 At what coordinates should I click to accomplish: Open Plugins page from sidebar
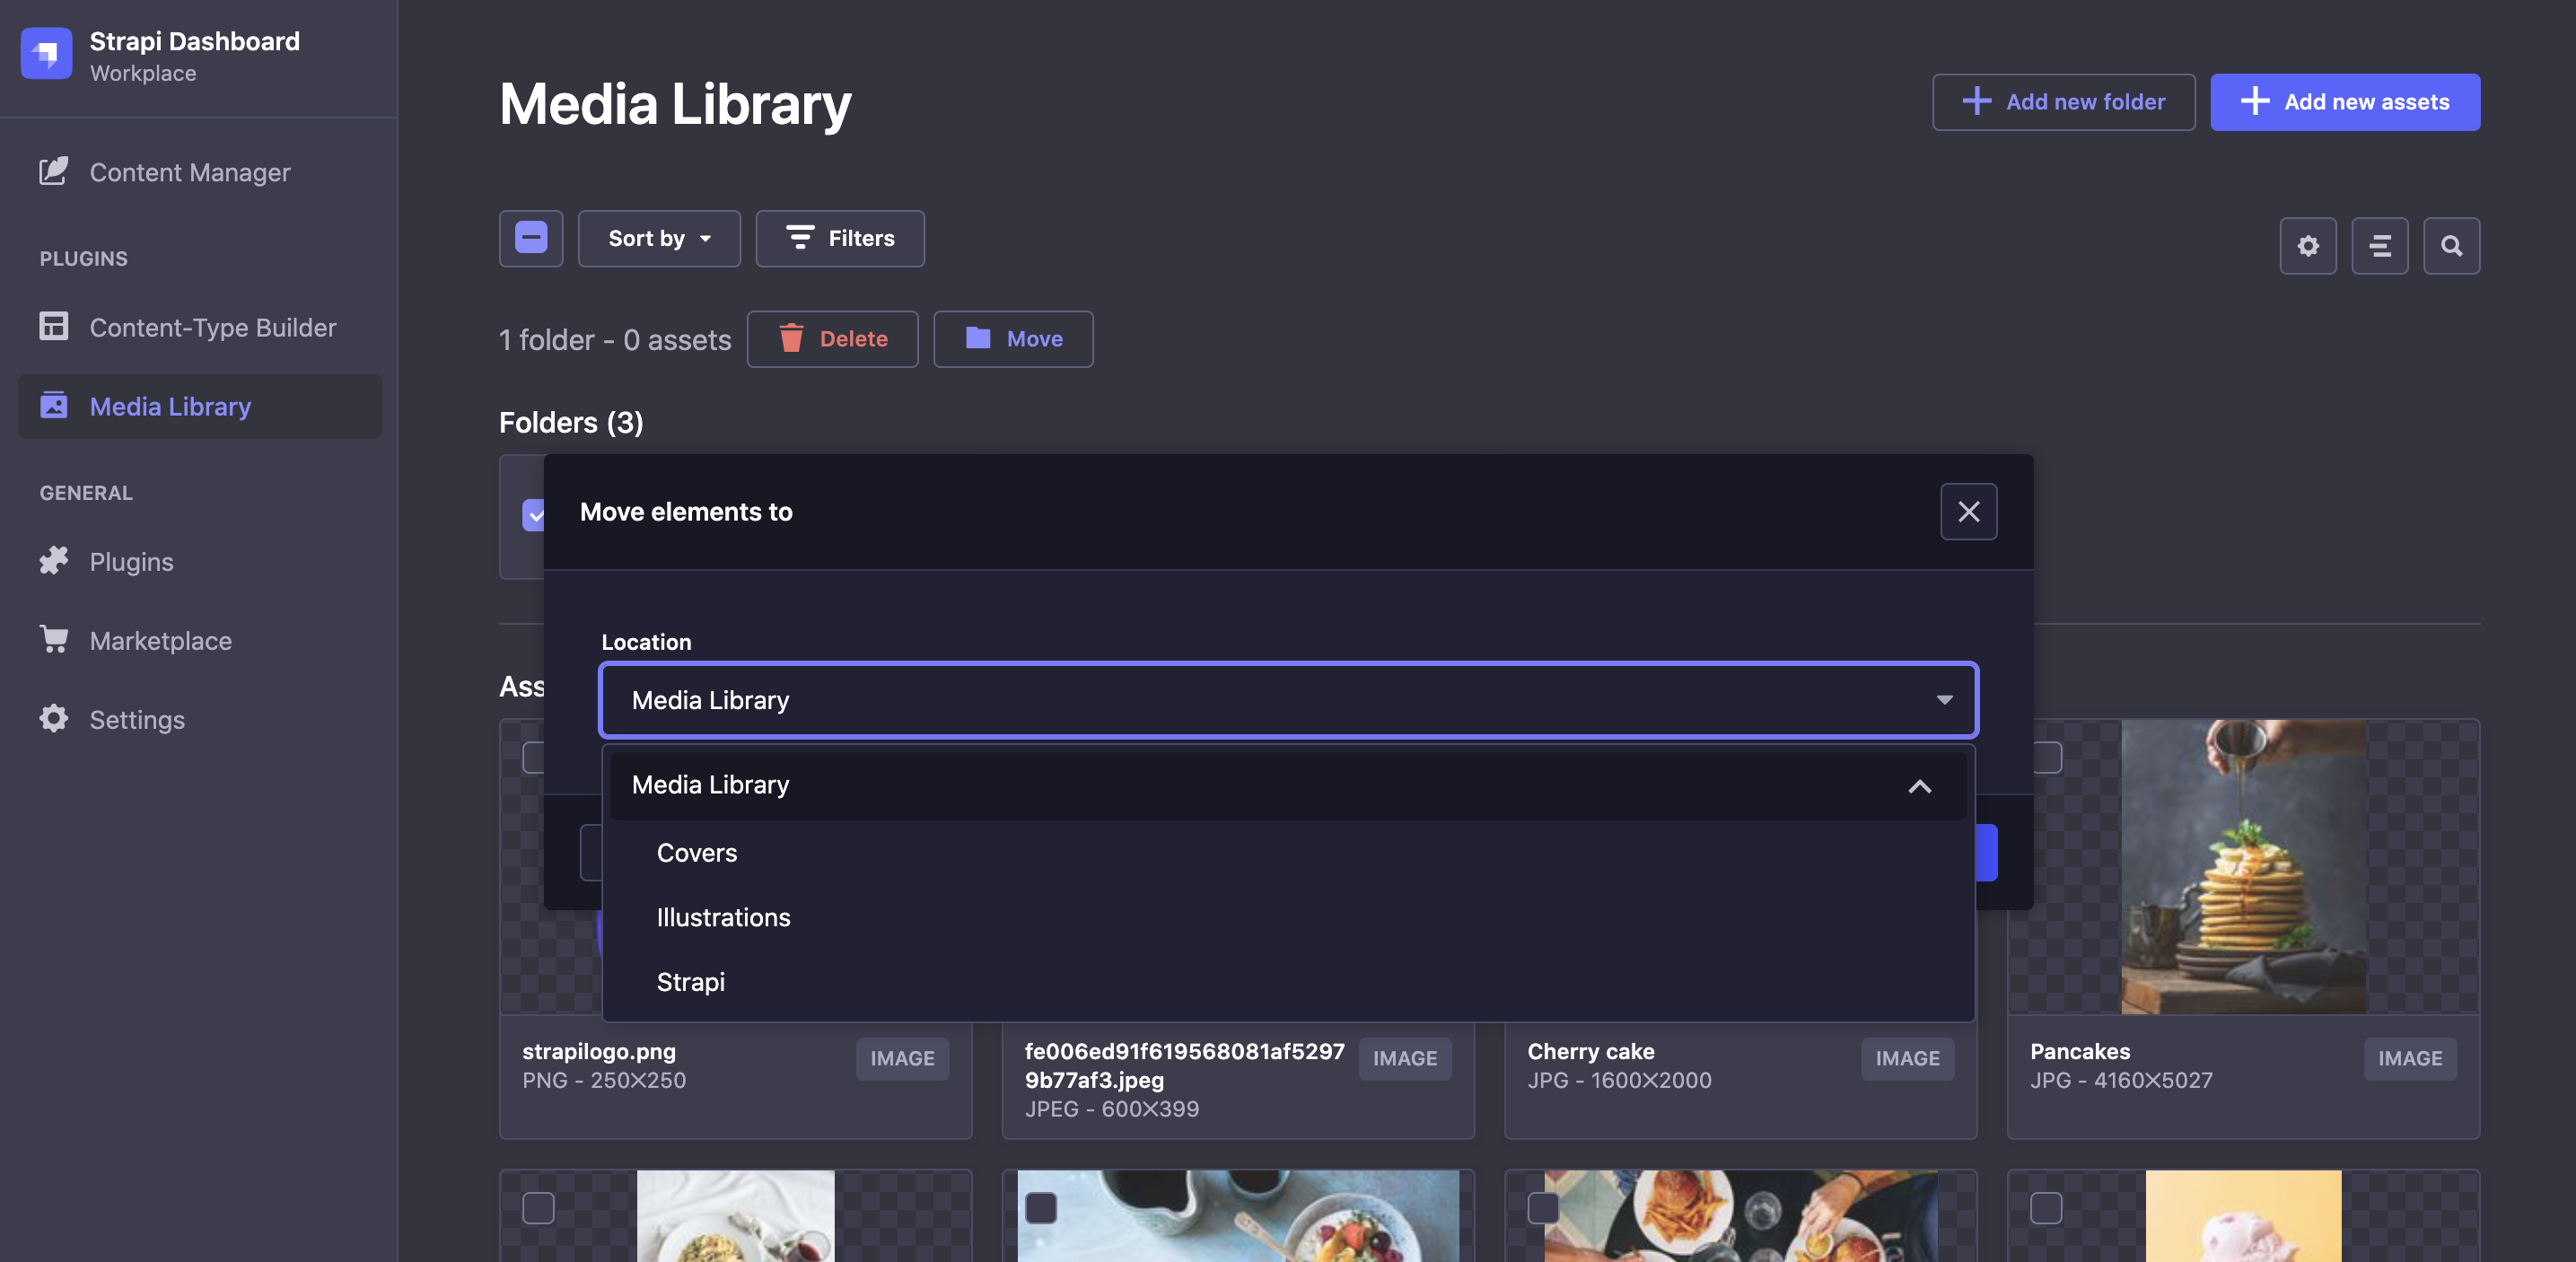tap(131, 561)
